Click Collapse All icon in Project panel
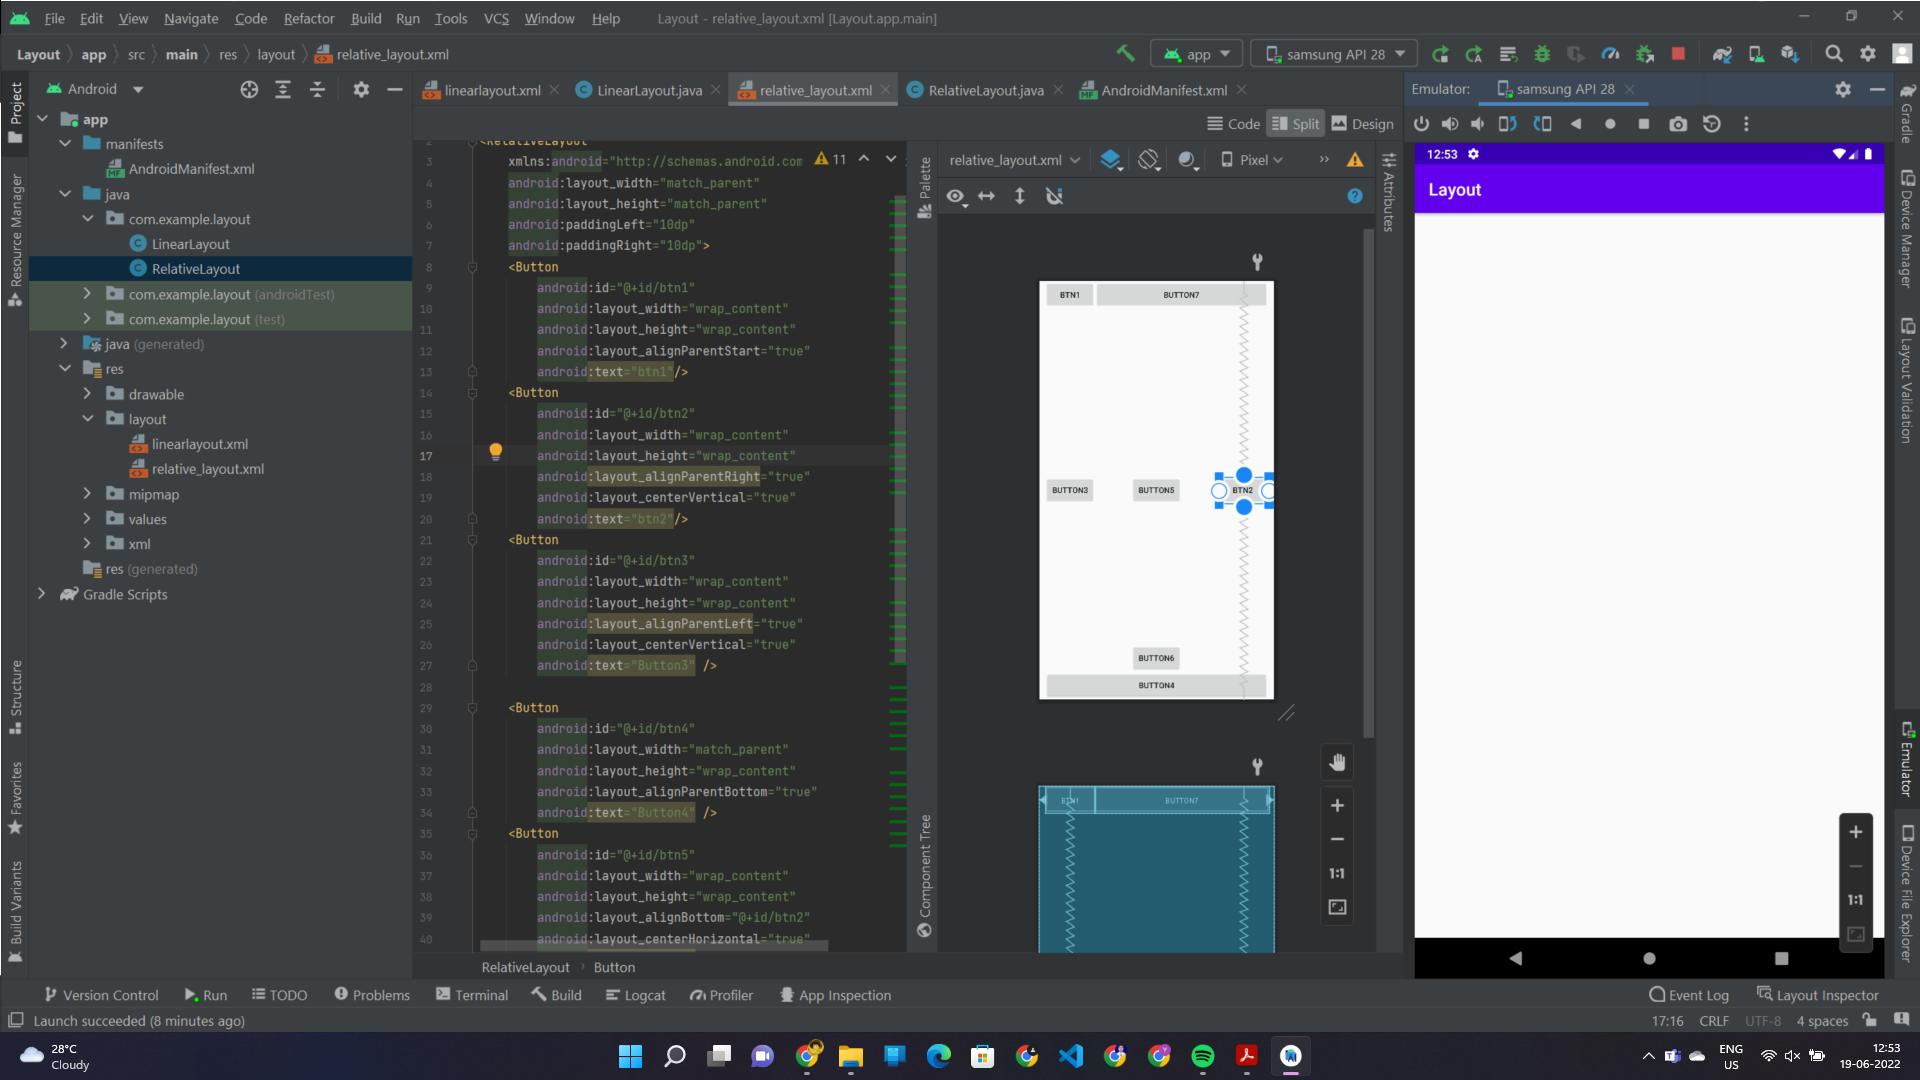Viewport: 1920px width, 1080px height. [x=317, y=89]
